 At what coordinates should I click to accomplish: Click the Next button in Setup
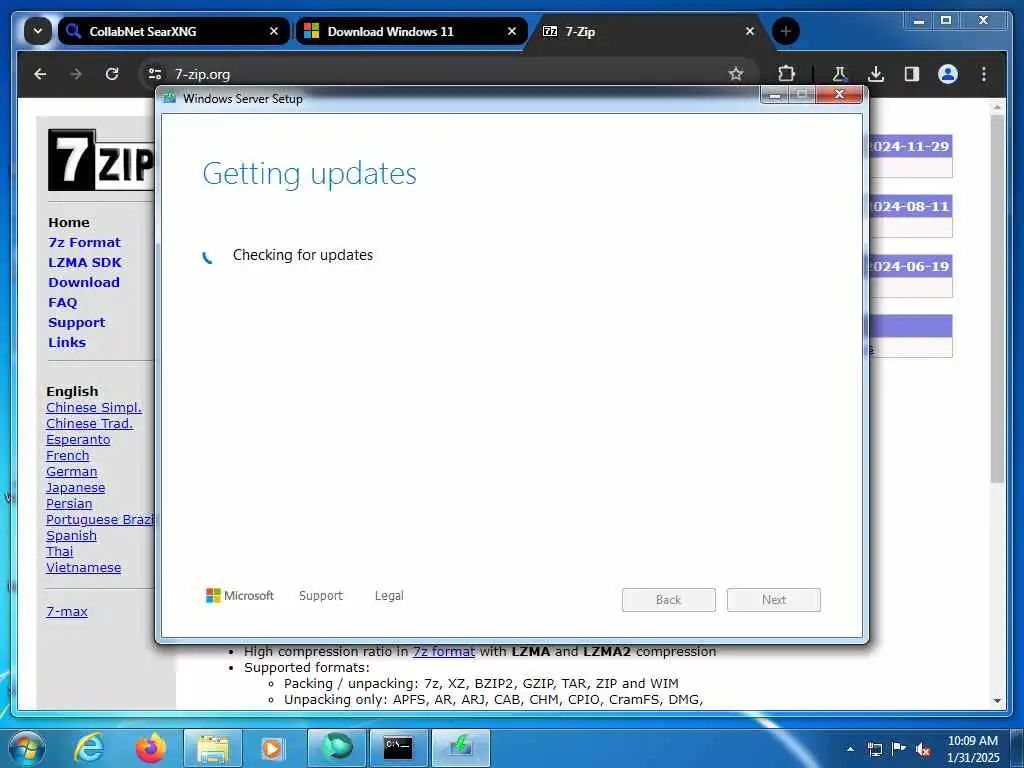pos(774,600)
